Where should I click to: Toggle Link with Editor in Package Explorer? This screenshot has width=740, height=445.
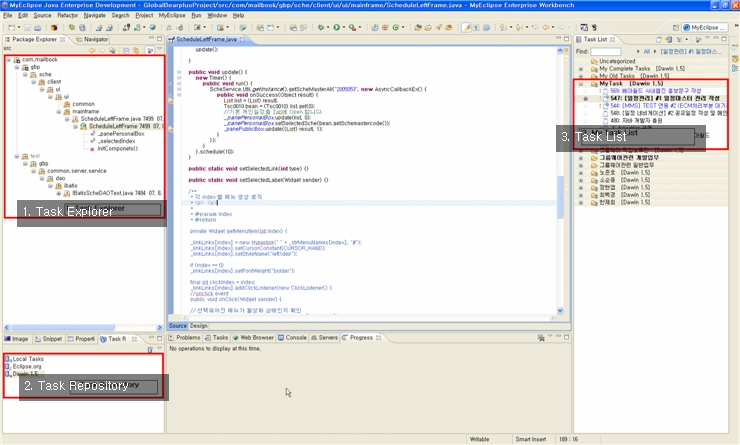pos(136,50)
